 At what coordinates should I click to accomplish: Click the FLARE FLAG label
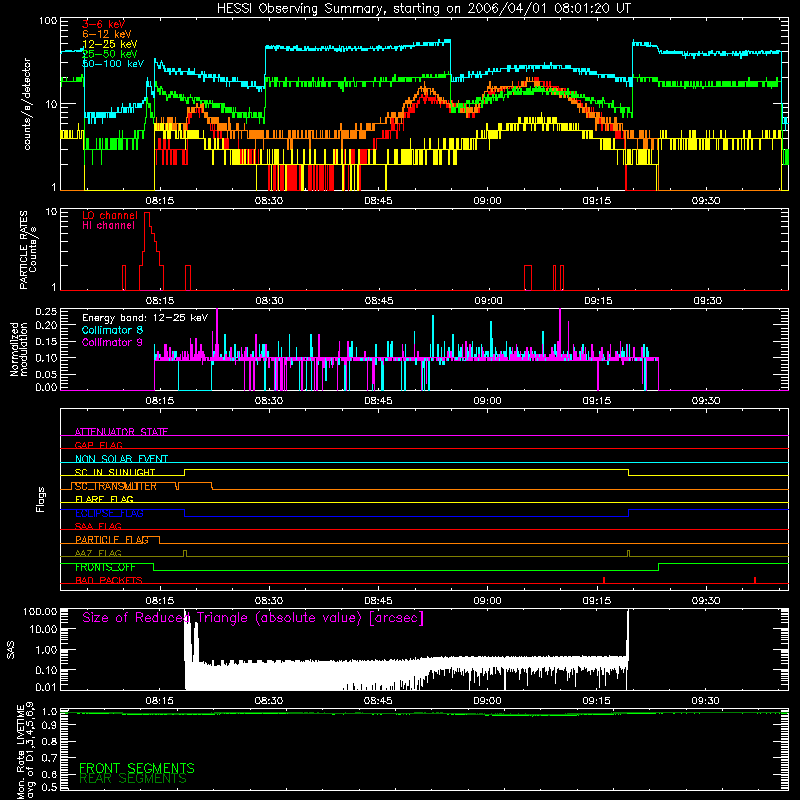[104, 499]
